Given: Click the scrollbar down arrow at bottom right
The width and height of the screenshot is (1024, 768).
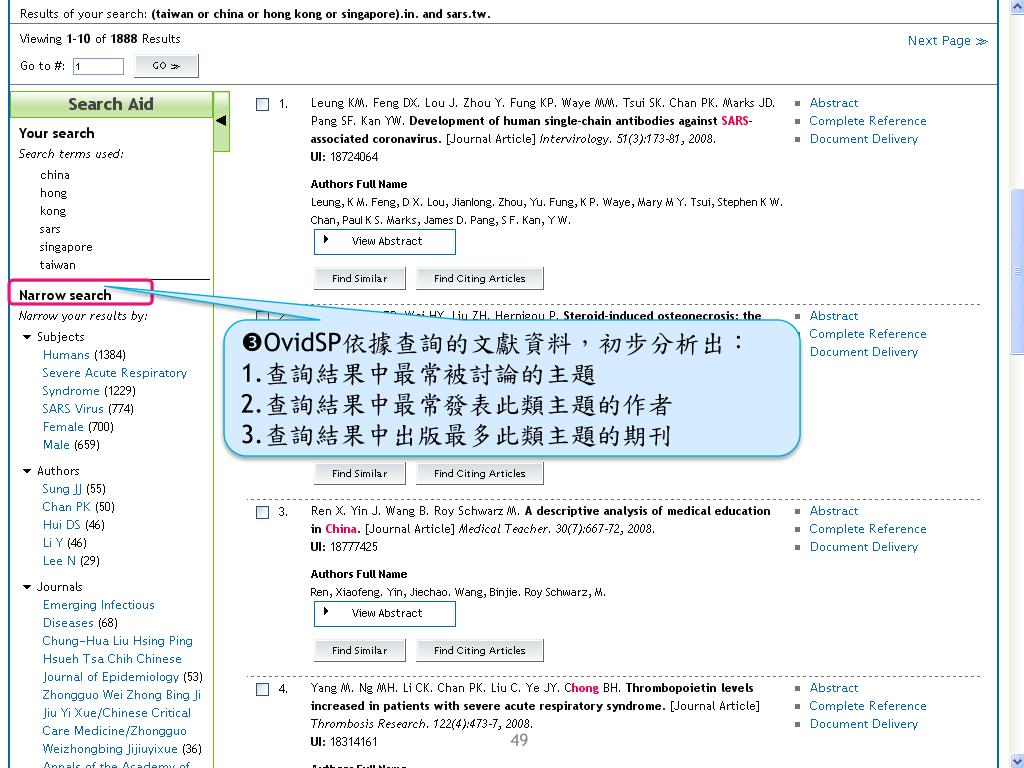Looking at the screenshot, I should point(1017,761).
